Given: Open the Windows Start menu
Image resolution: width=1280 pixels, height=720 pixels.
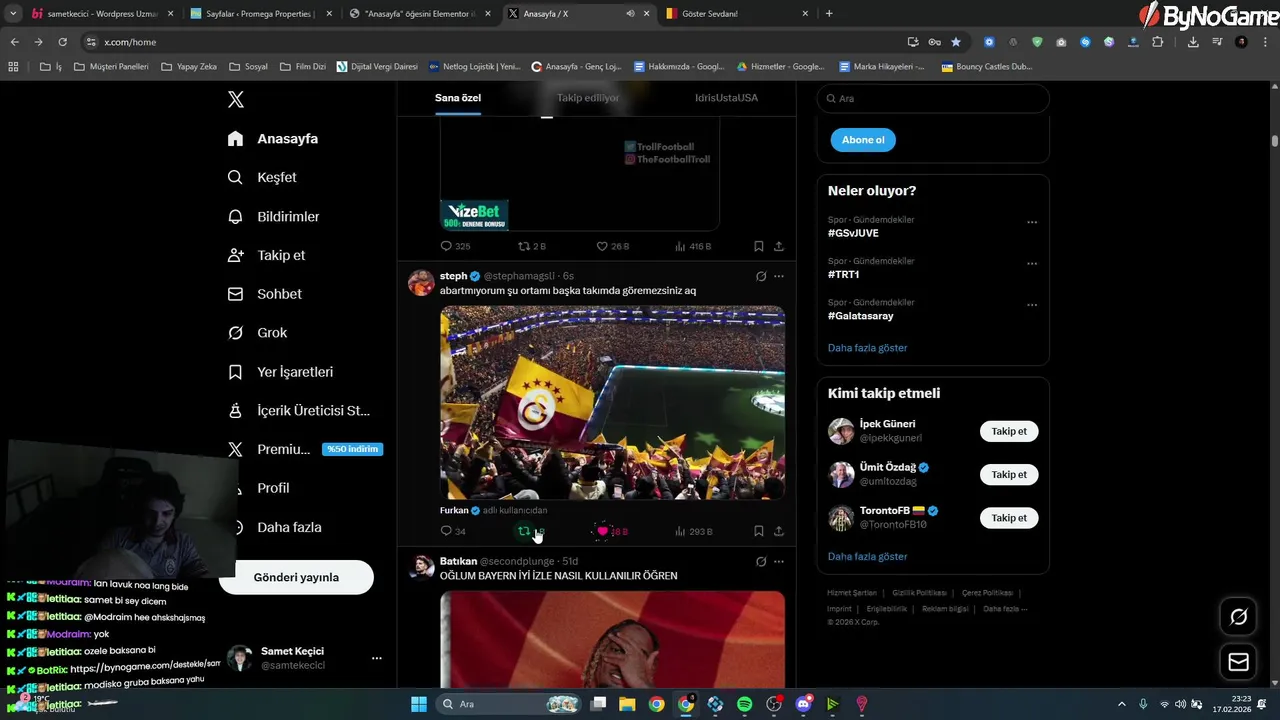Looking at the screenshot, I should tap(419, 704).
